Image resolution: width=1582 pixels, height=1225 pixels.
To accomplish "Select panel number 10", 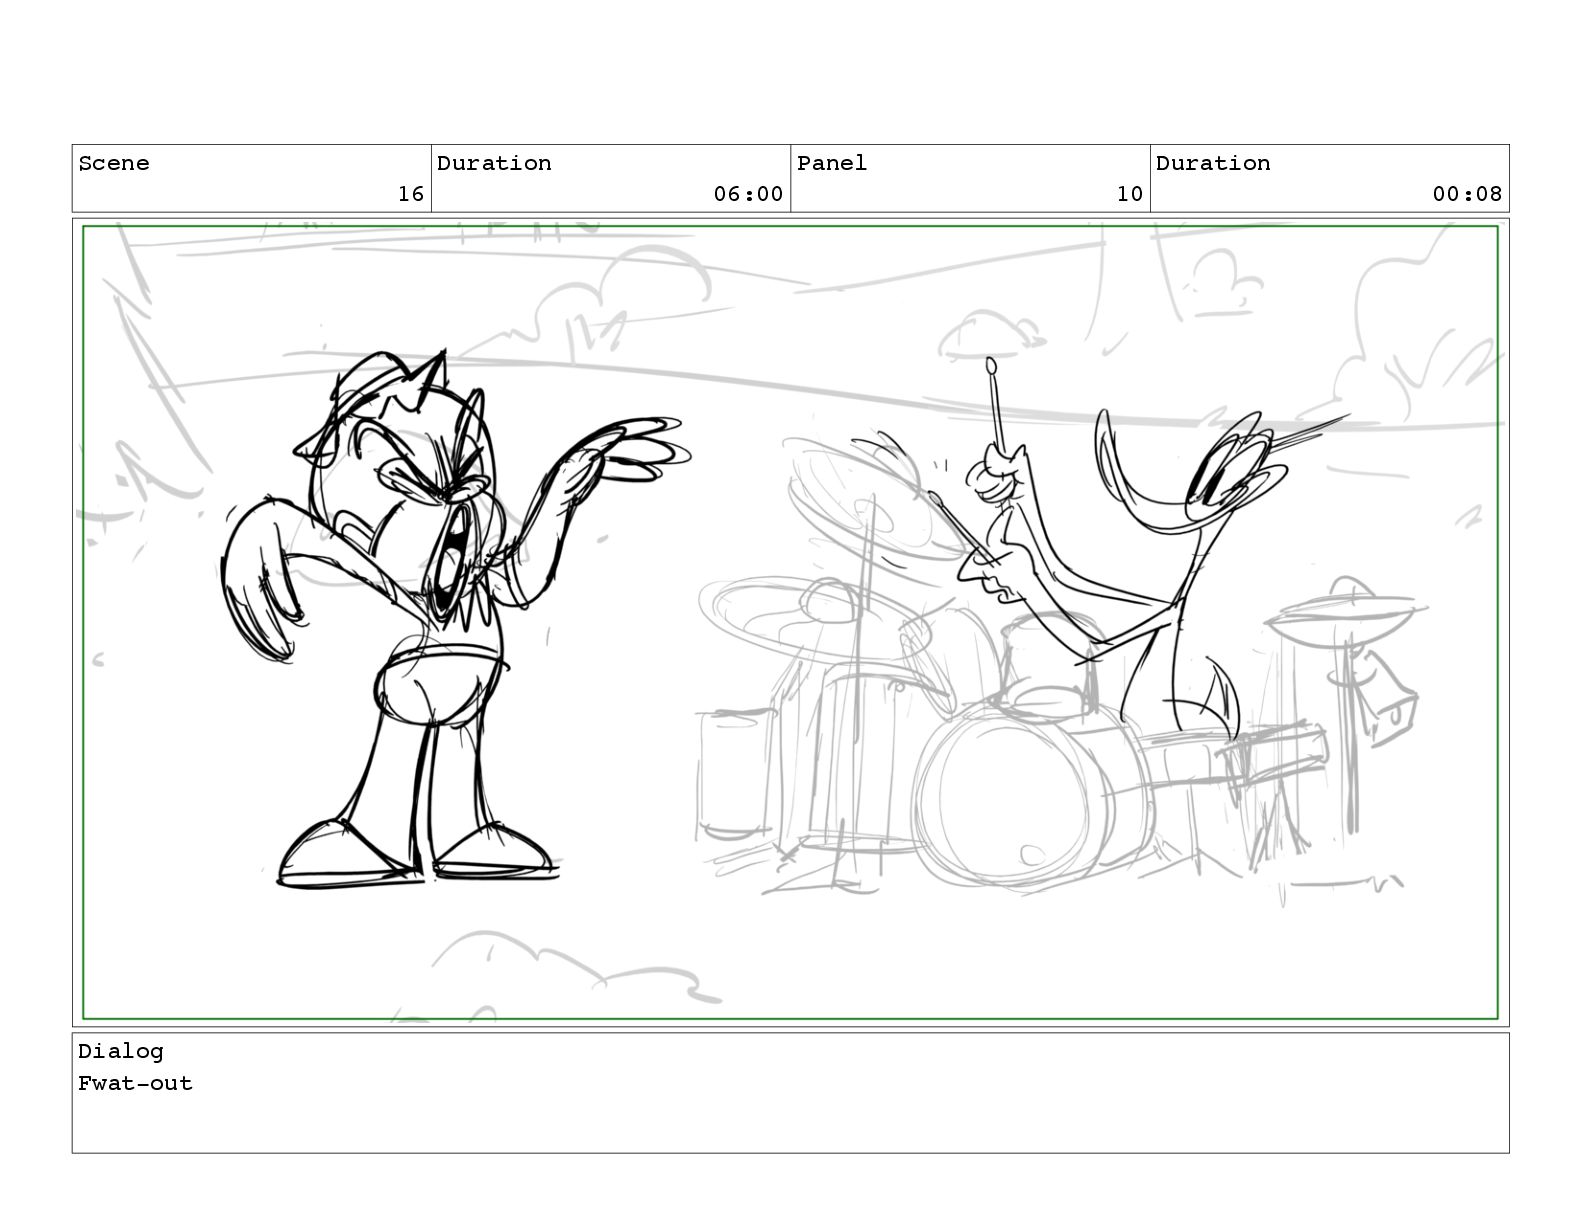I will click(1130, 194).
